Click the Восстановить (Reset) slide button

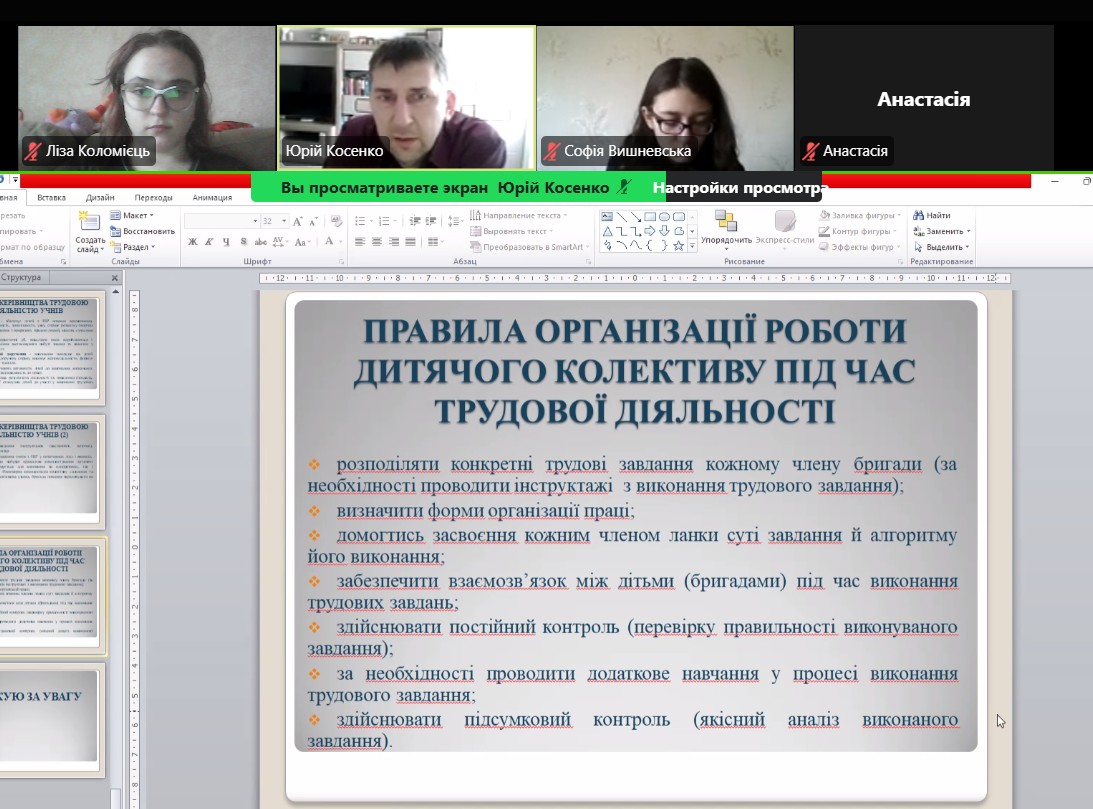pos(142,231)
